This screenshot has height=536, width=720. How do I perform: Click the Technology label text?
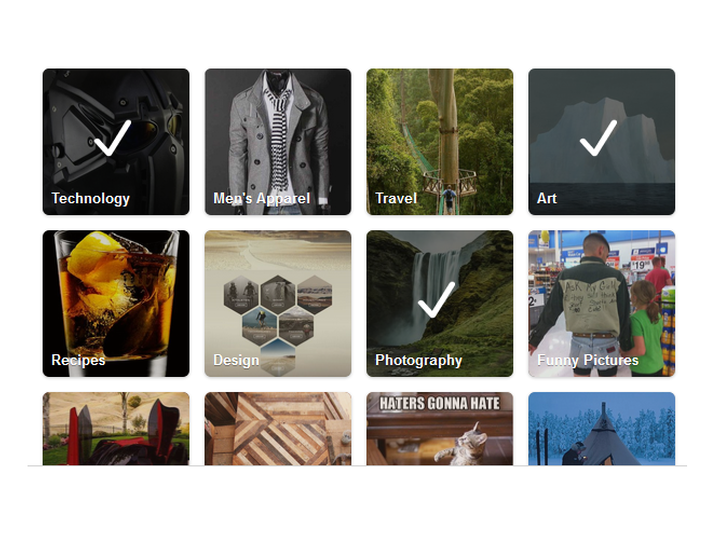click(90, 198)
